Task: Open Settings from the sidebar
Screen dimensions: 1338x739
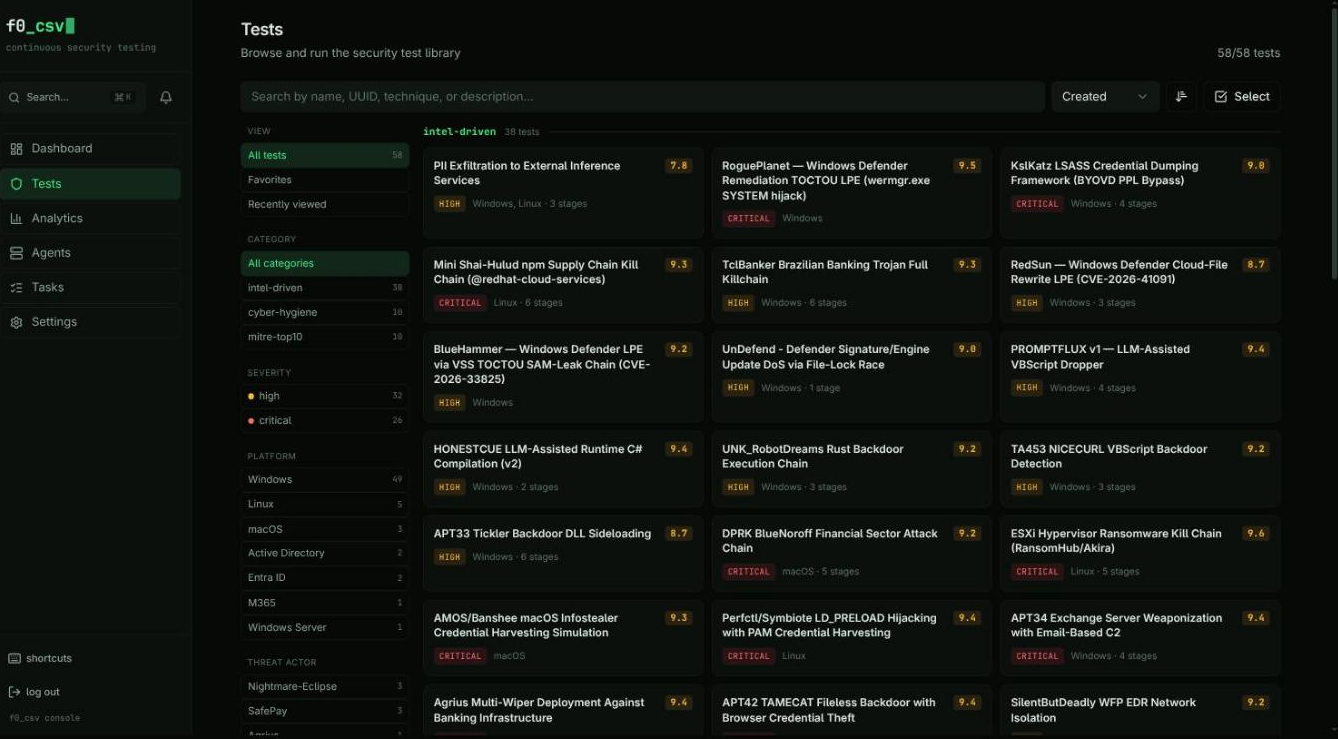Action: [x=90, y=322]
